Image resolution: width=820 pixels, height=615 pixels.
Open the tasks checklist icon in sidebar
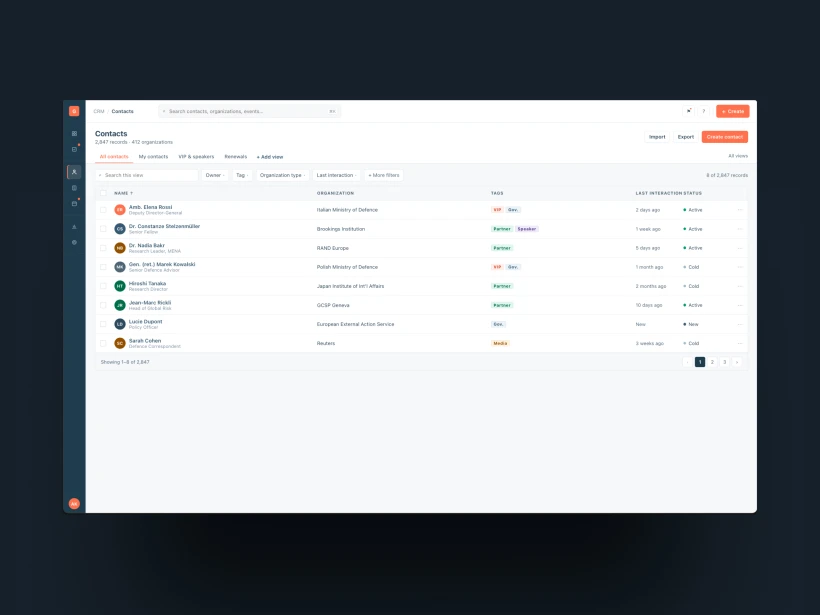click(x=74, y=150)
